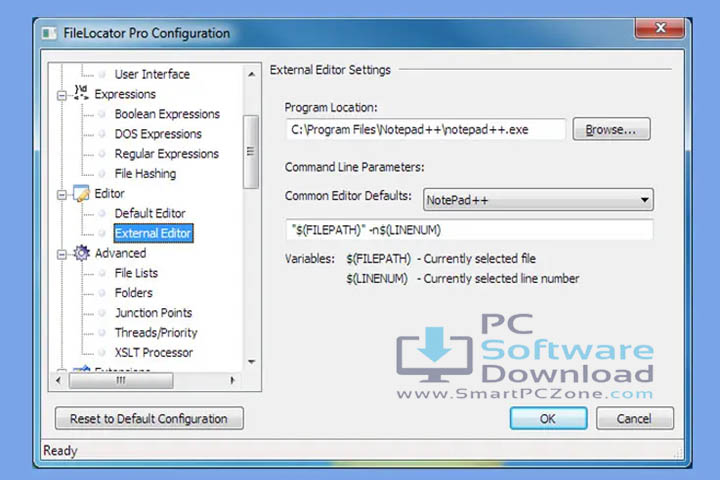720x480 pixels.
Task: Click the OK button
Action: click(548, 418)
